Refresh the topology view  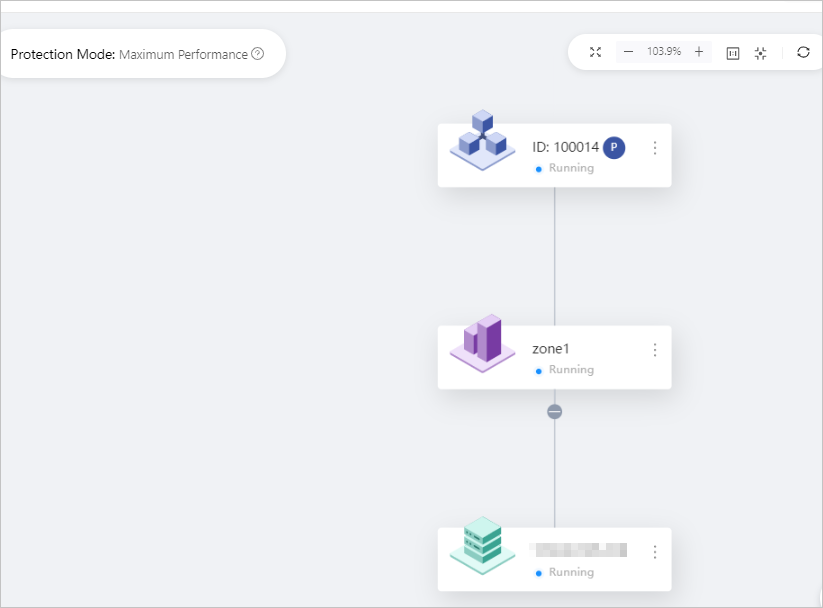pyautogui.click(x=803, y=52)
